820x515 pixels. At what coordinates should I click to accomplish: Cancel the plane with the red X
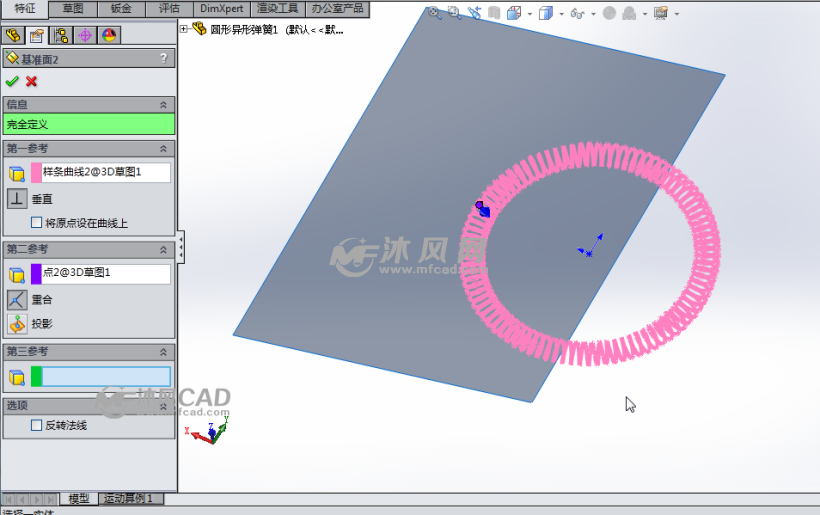coord(32,81)
